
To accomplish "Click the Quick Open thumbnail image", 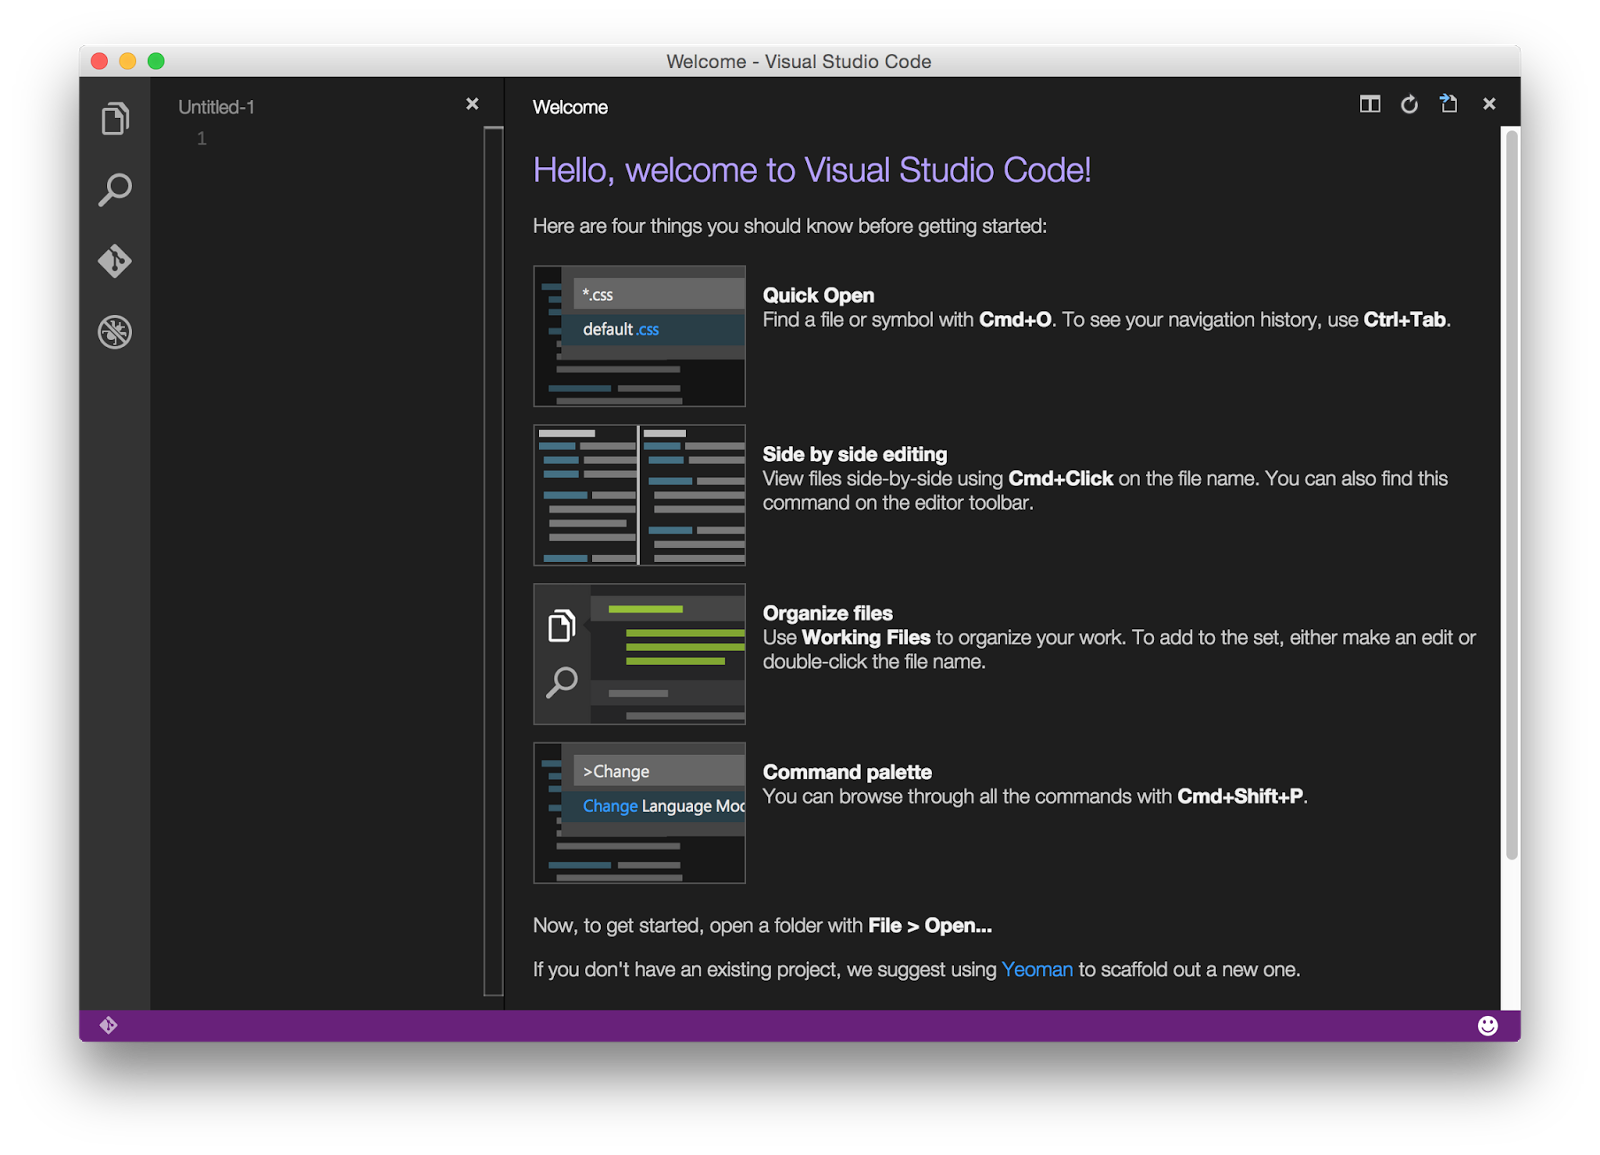I will (x=639, y=336).
